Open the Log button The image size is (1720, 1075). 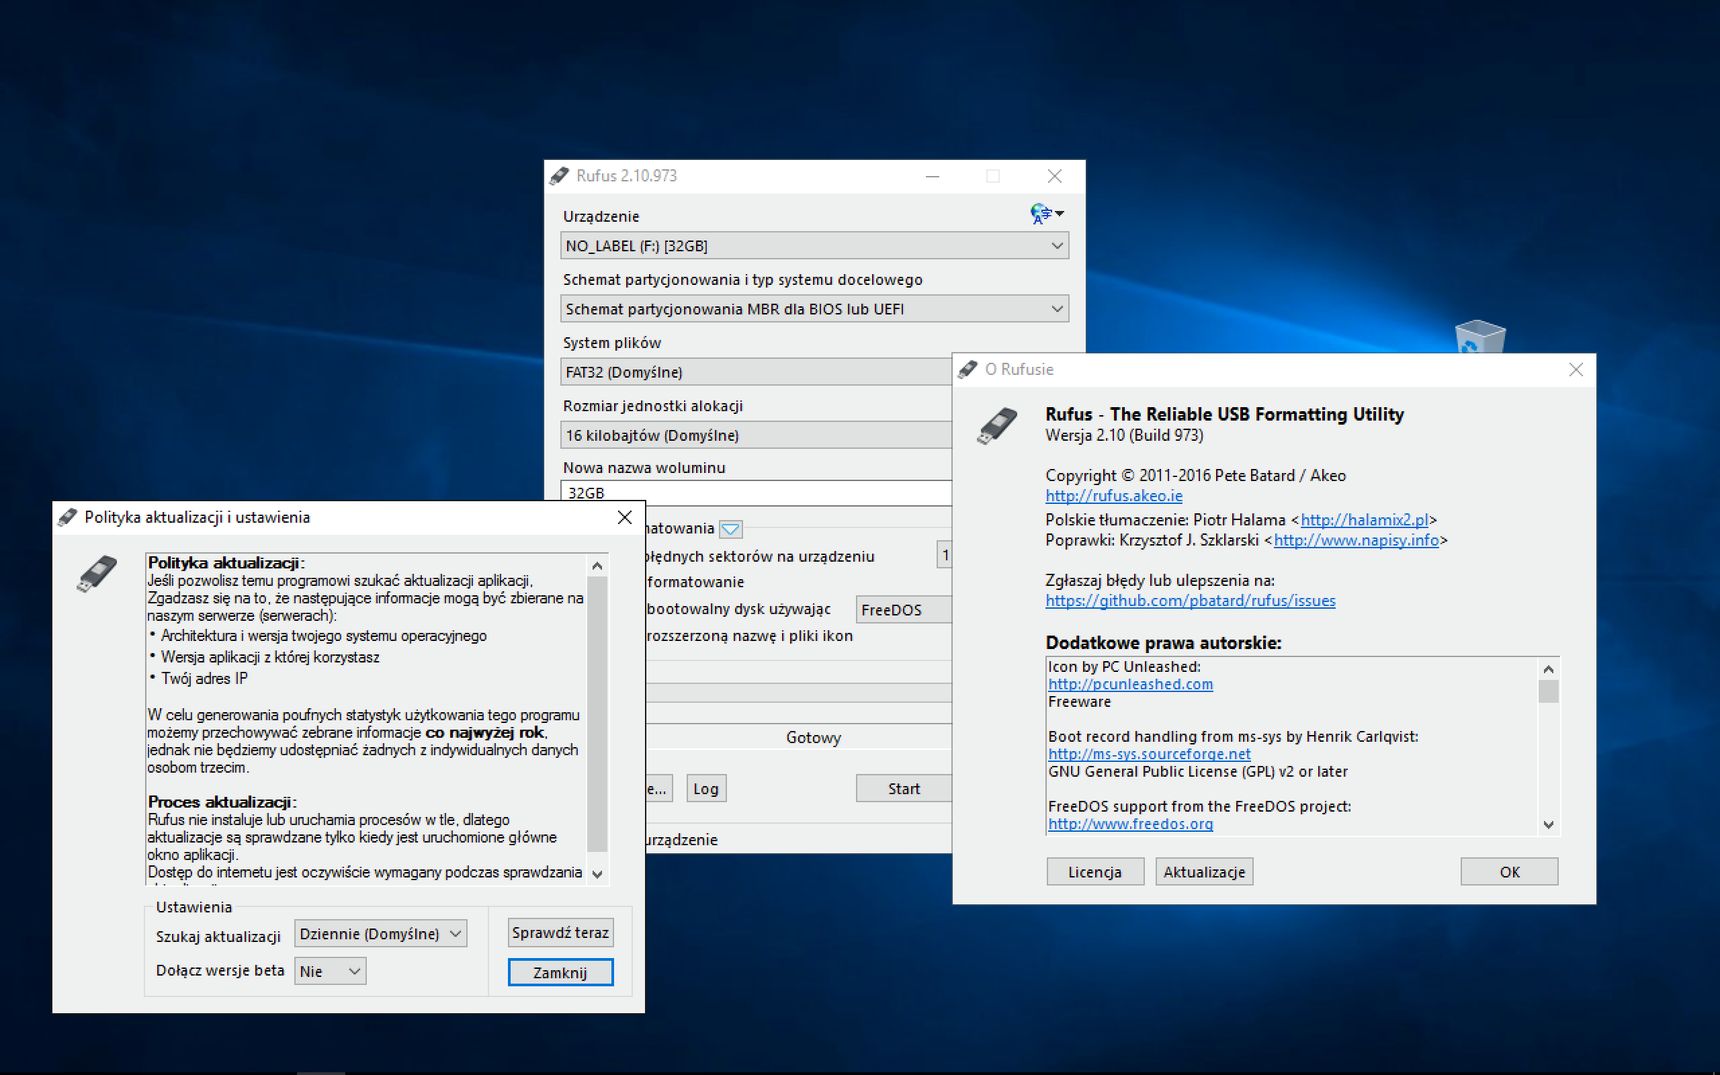coord(706,789)
